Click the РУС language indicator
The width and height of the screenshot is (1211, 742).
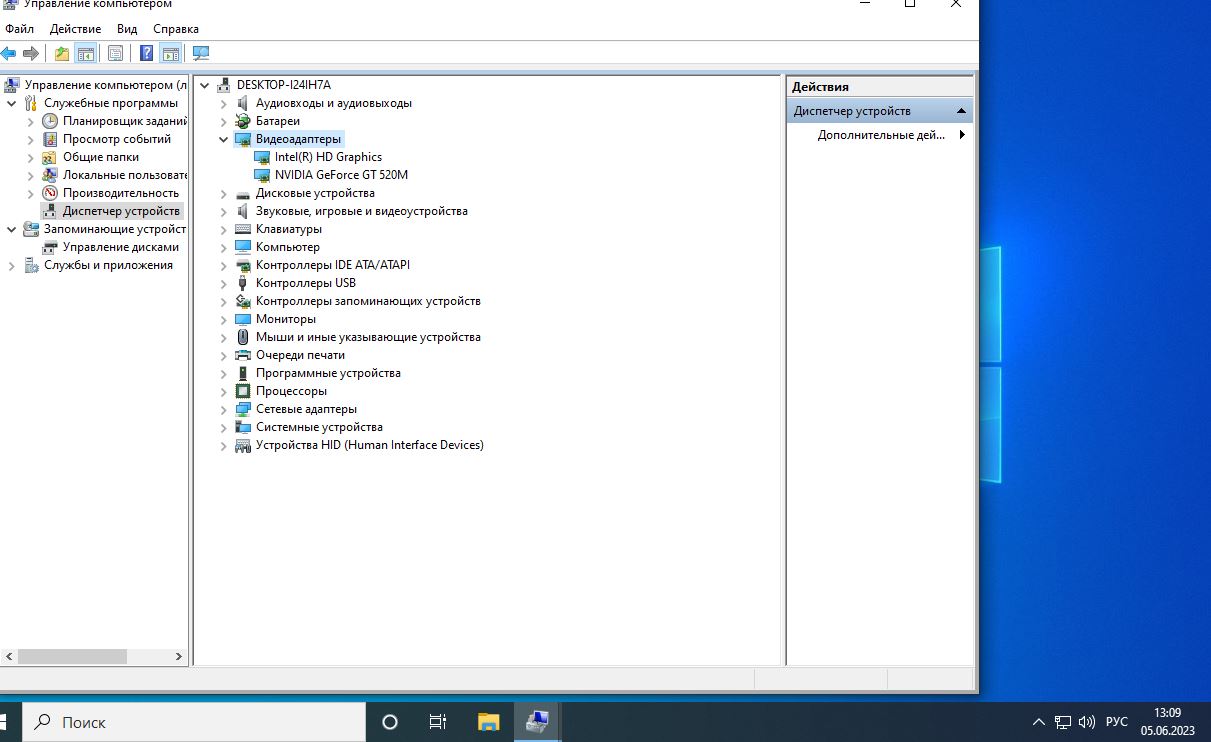(x=1117, y=722)
